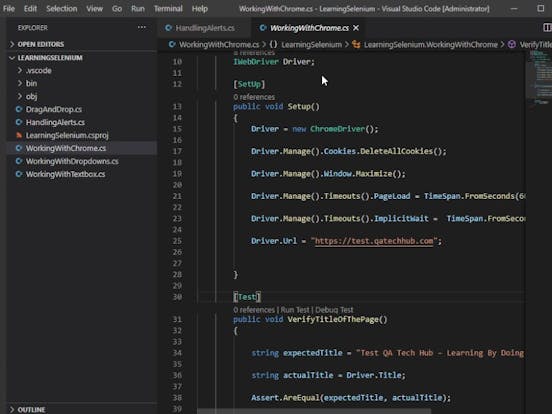The width and height of the screenshot is (552, 414).
Task: Click Maximize in line 19
Action: 374,174
